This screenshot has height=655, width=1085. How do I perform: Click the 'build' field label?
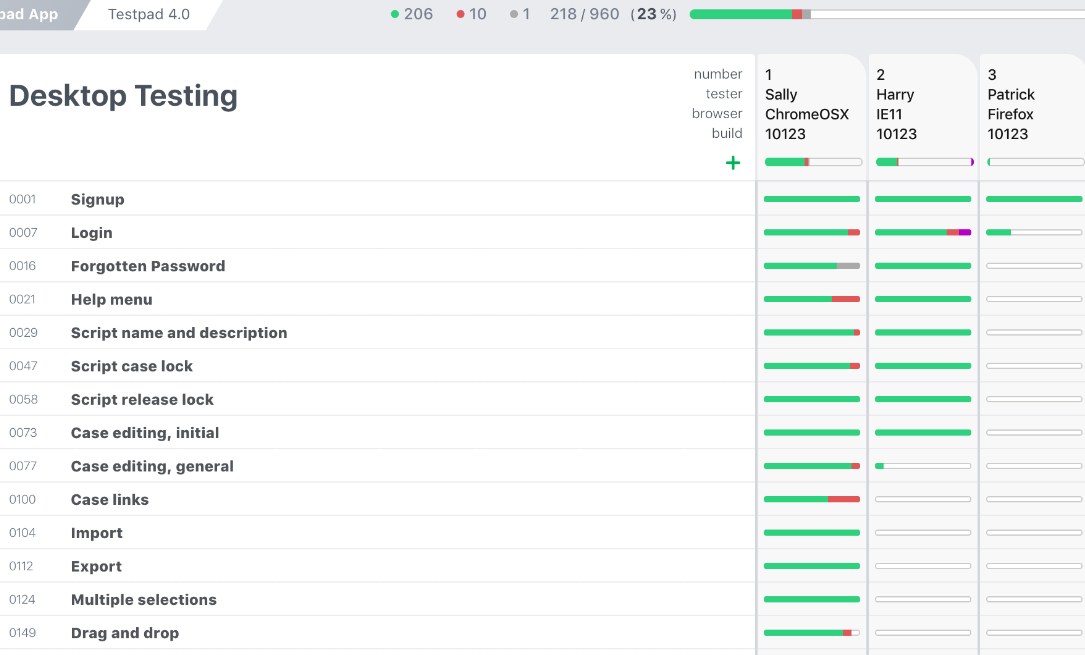click(x=727, y=133)
